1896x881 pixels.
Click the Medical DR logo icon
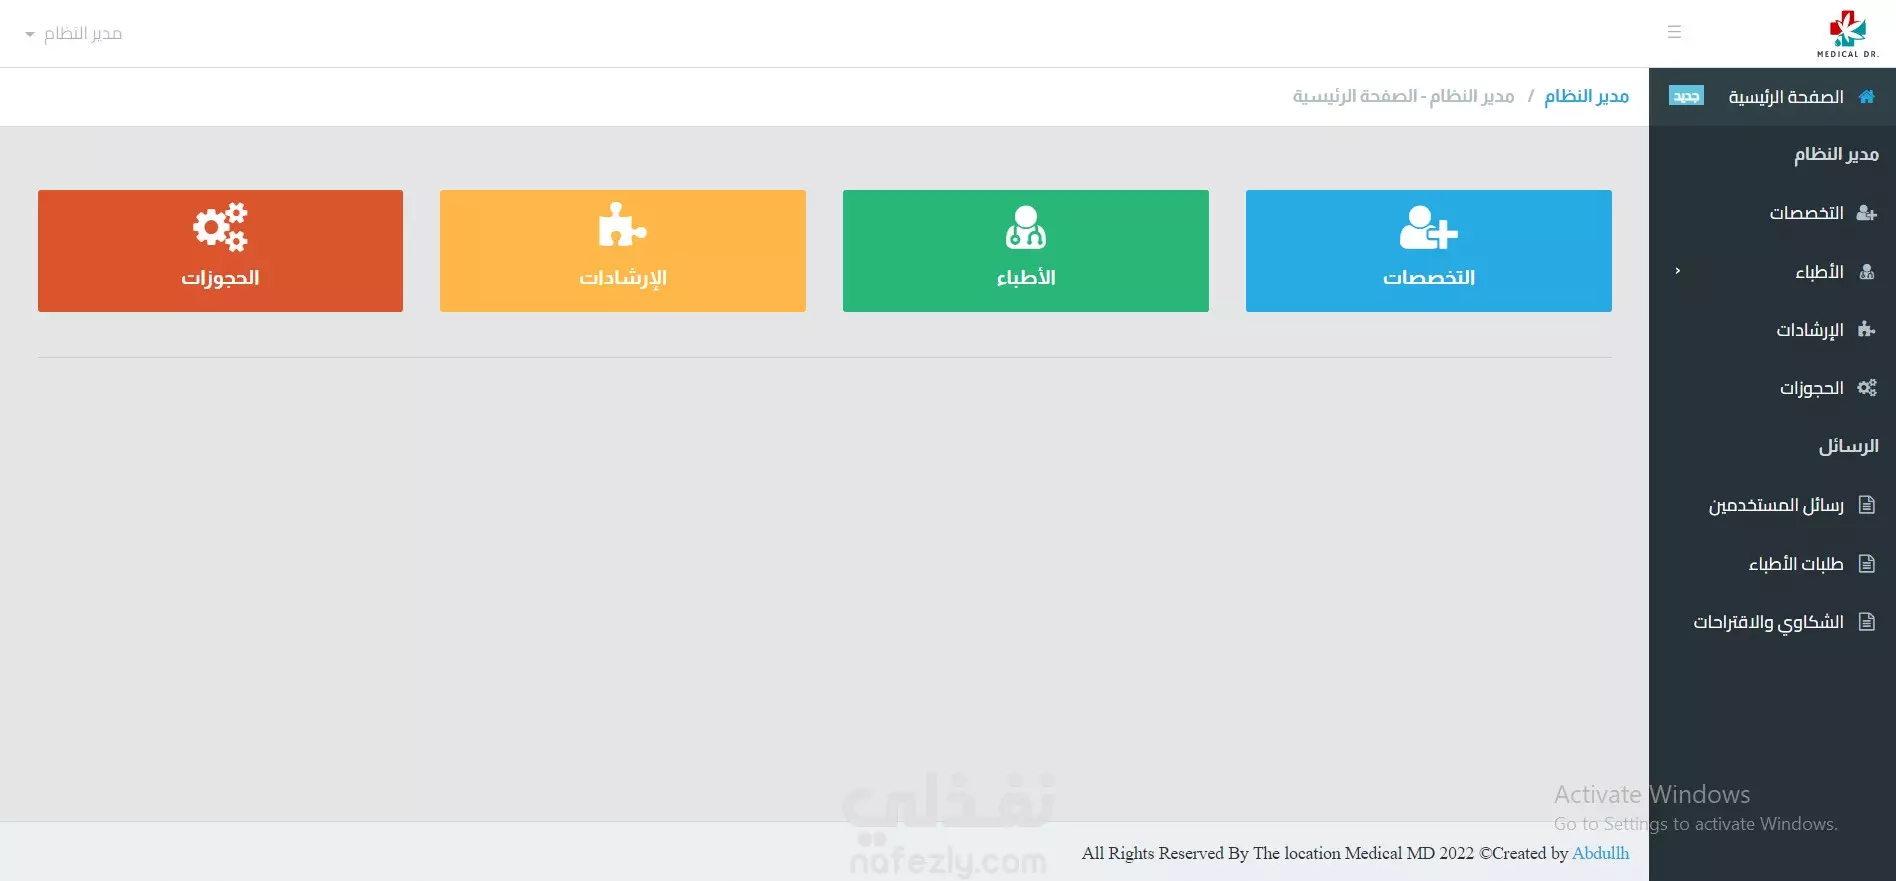tap(1847, 33)
